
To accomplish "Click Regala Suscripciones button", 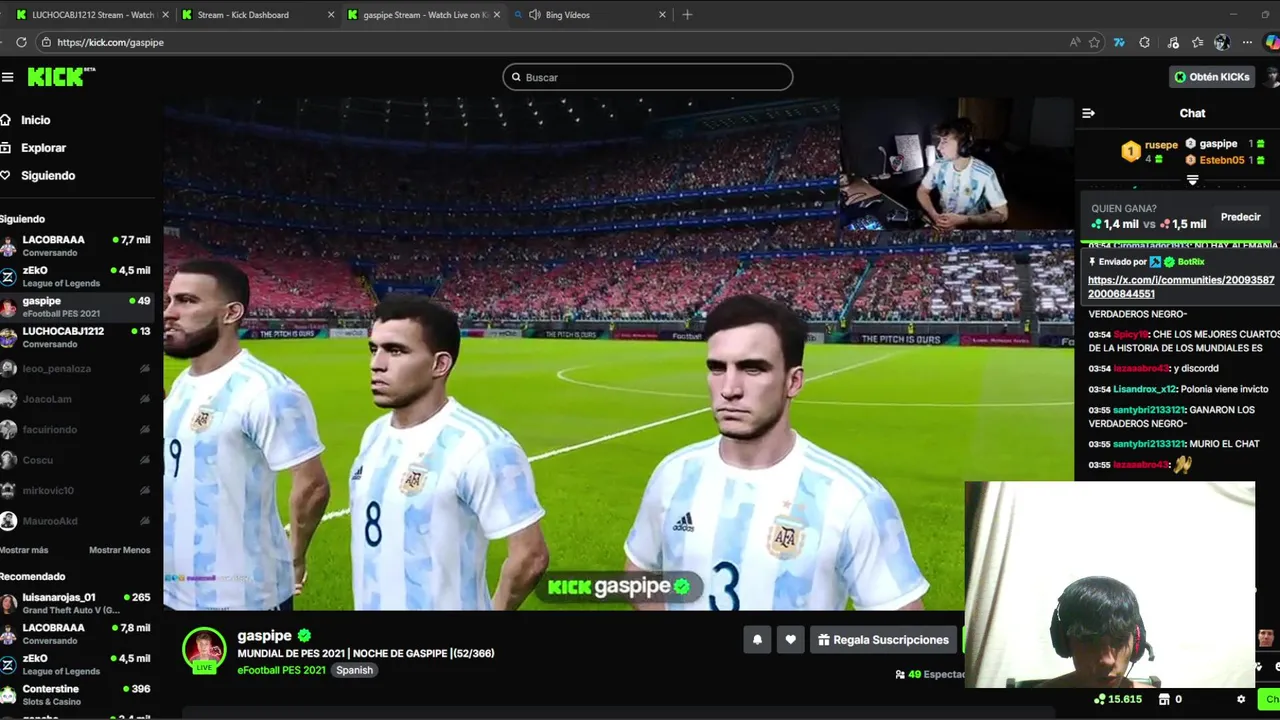I will tap(883, 640).
